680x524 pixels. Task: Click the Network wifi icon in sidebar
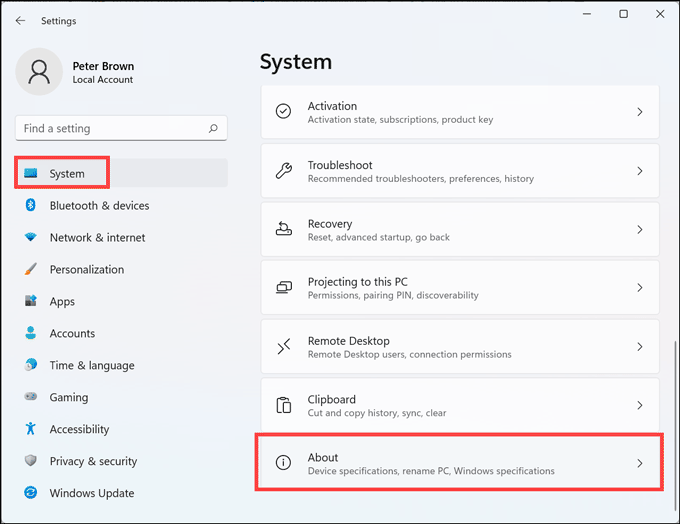30,237
